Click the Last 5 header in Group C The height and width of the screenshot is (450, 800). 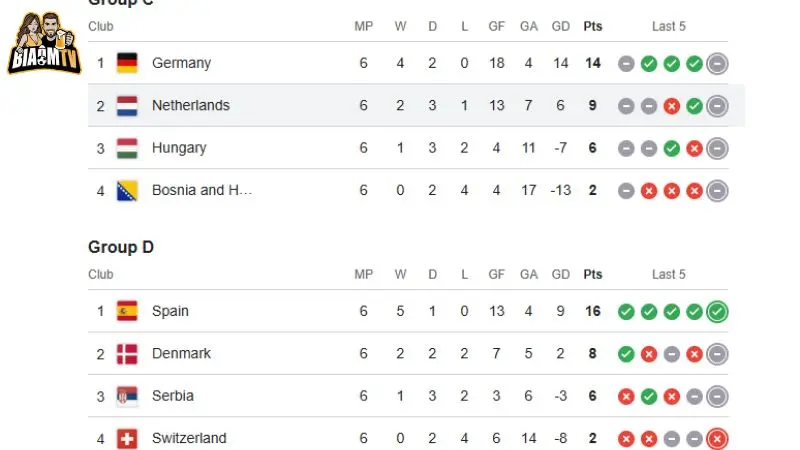pyautogui.click(x=668, y=27)
